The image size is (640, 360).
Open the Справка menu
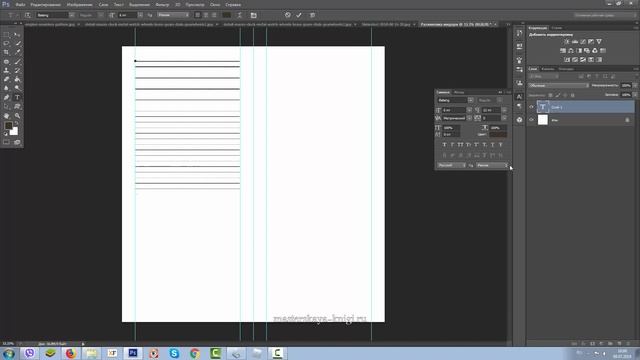pos(233,5)
